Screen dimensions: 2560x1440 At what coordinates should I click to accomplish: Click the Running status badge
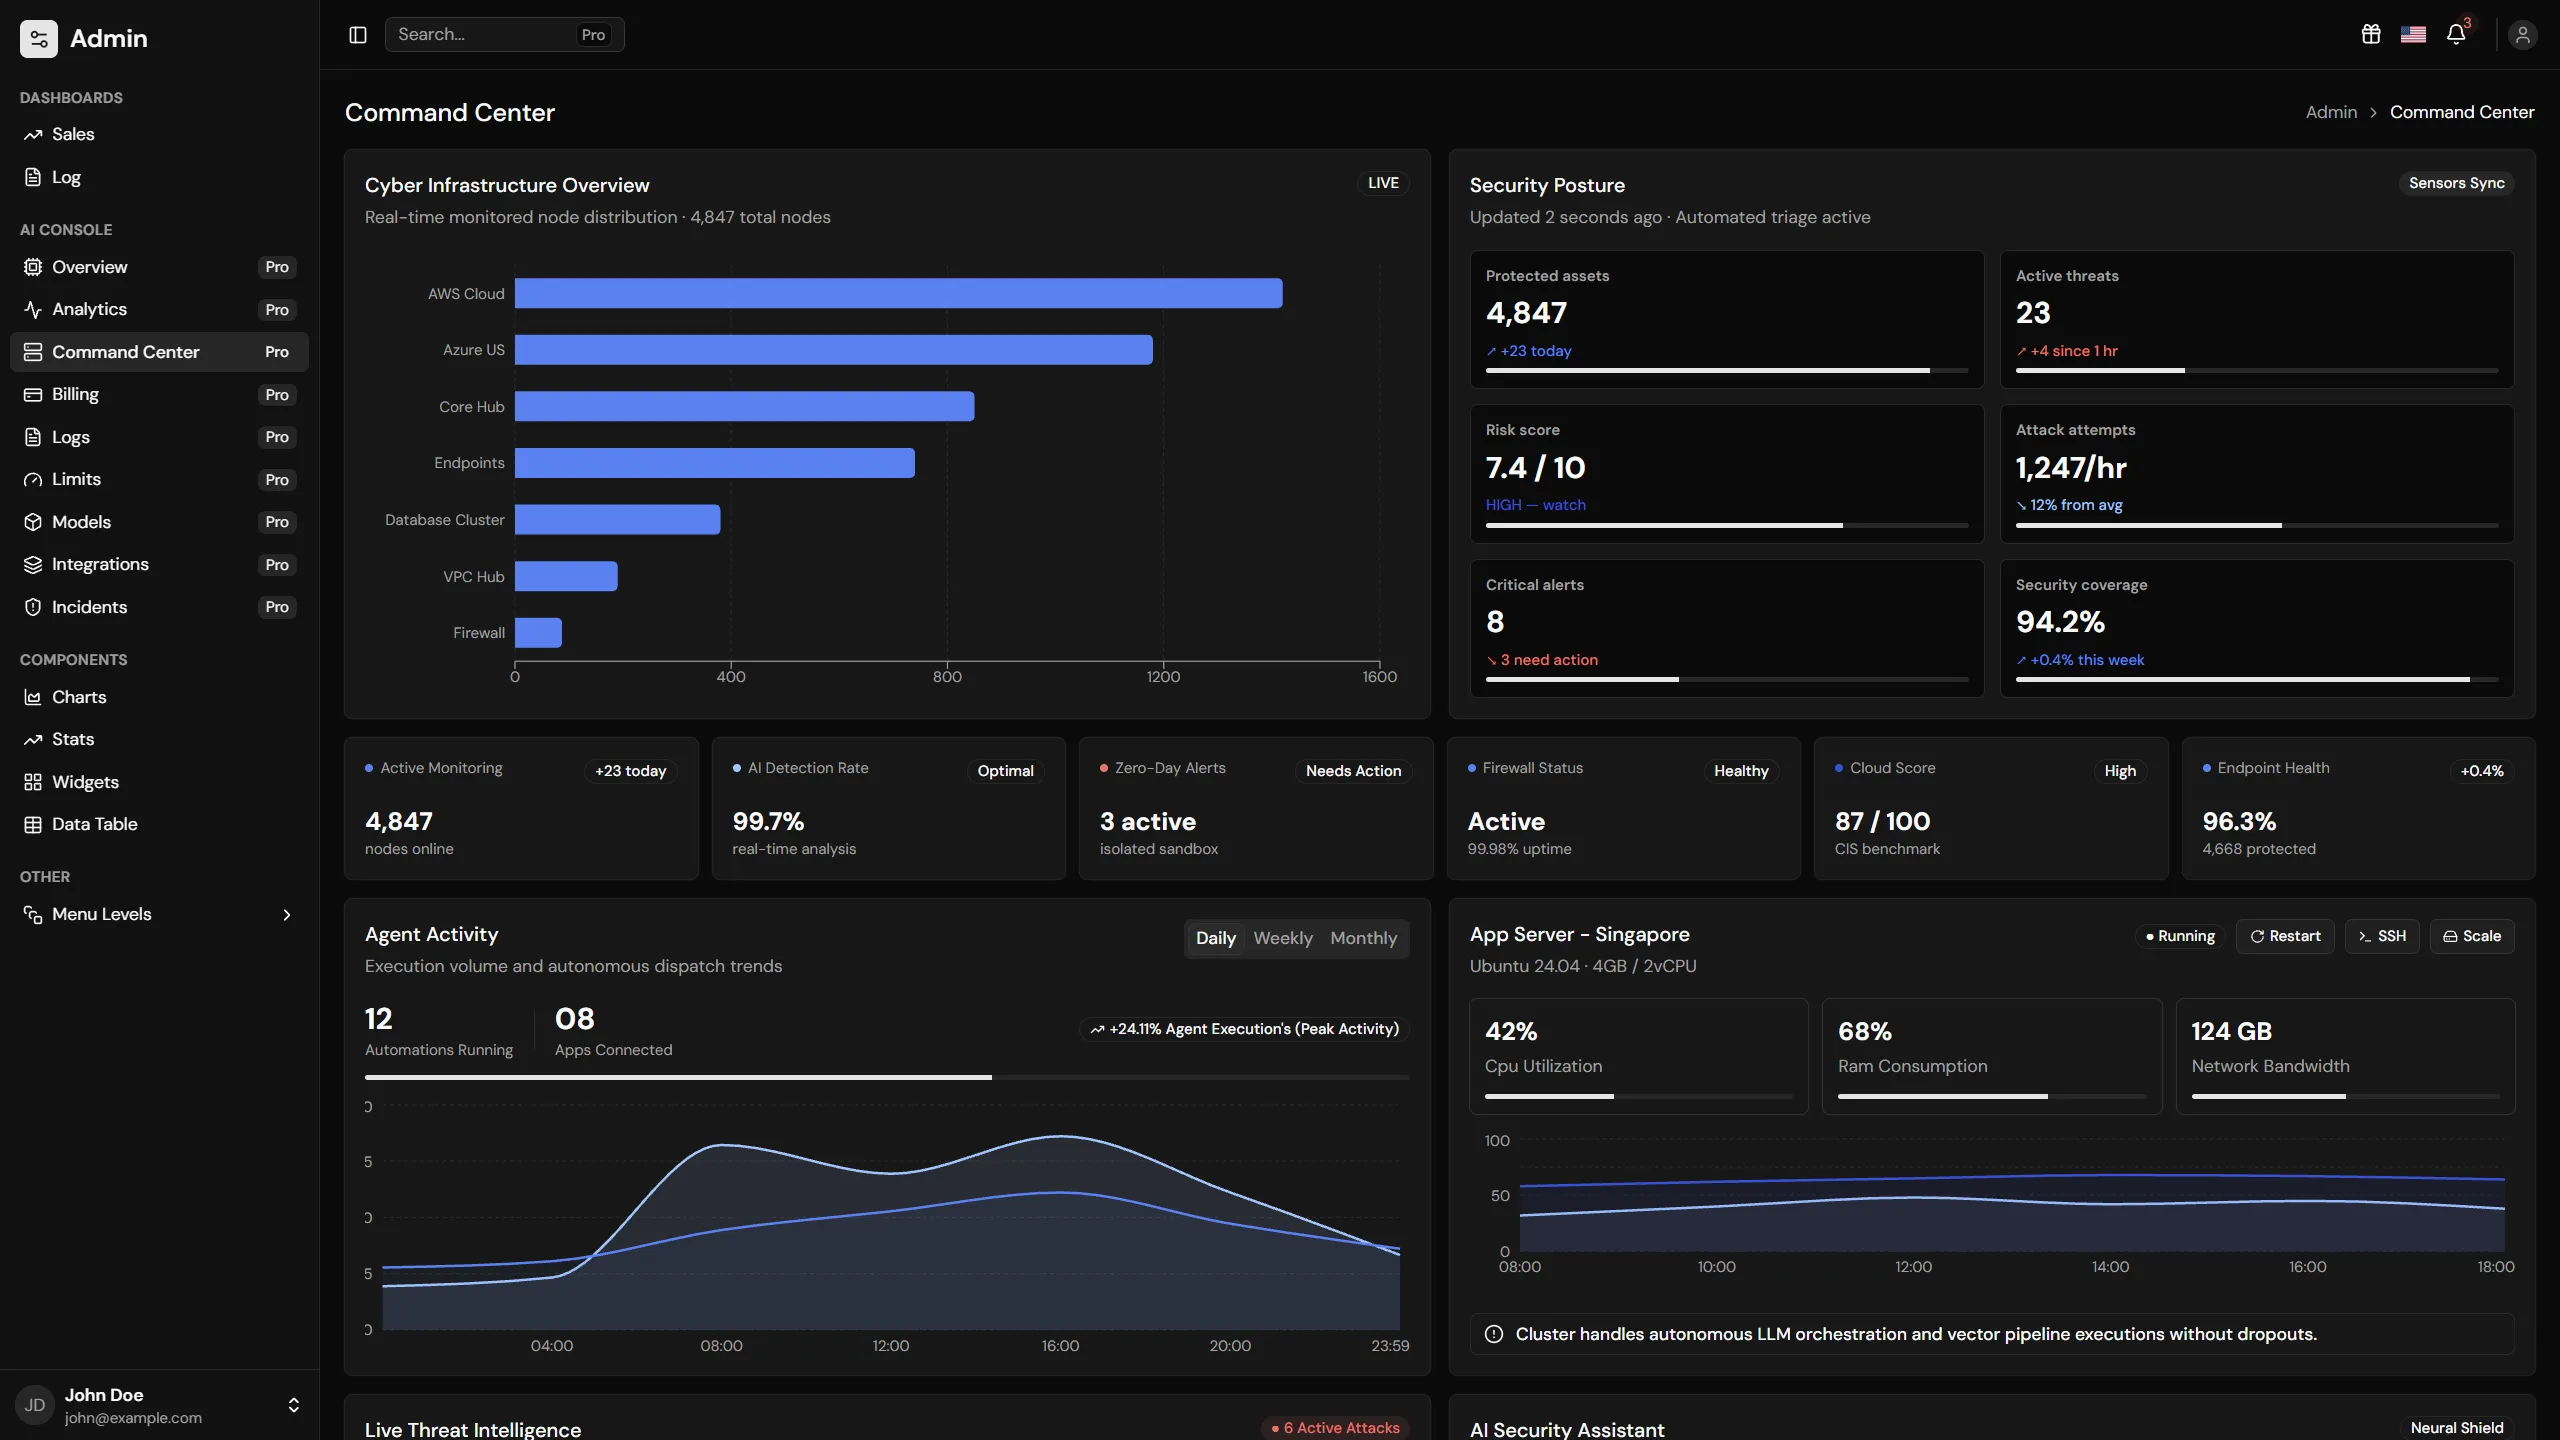(2181, 936)
